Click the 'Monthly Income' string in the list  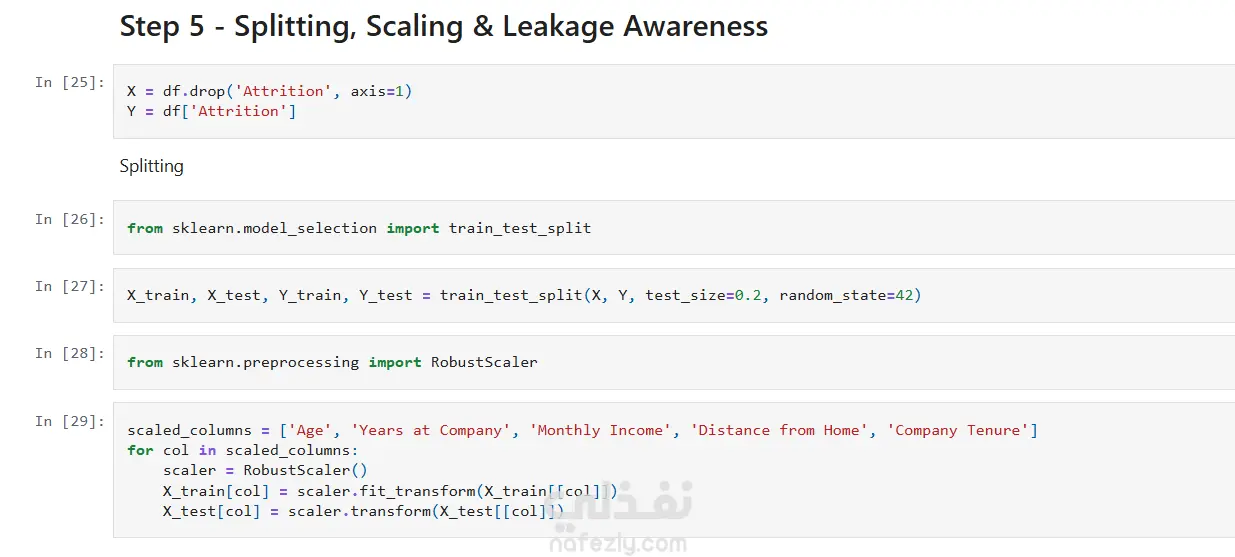[x=601, y=430]
